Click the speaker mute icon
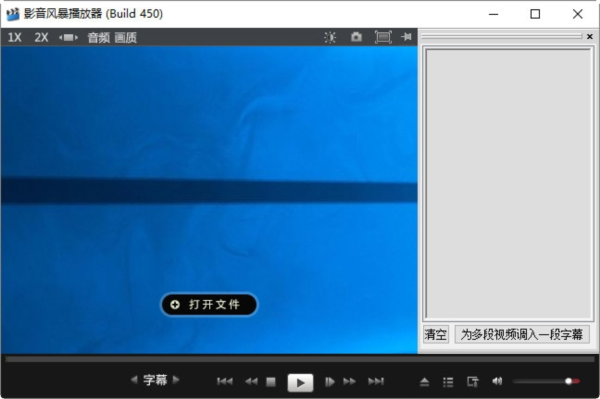Viewport: 600px width, 399px height. point(497,381)
